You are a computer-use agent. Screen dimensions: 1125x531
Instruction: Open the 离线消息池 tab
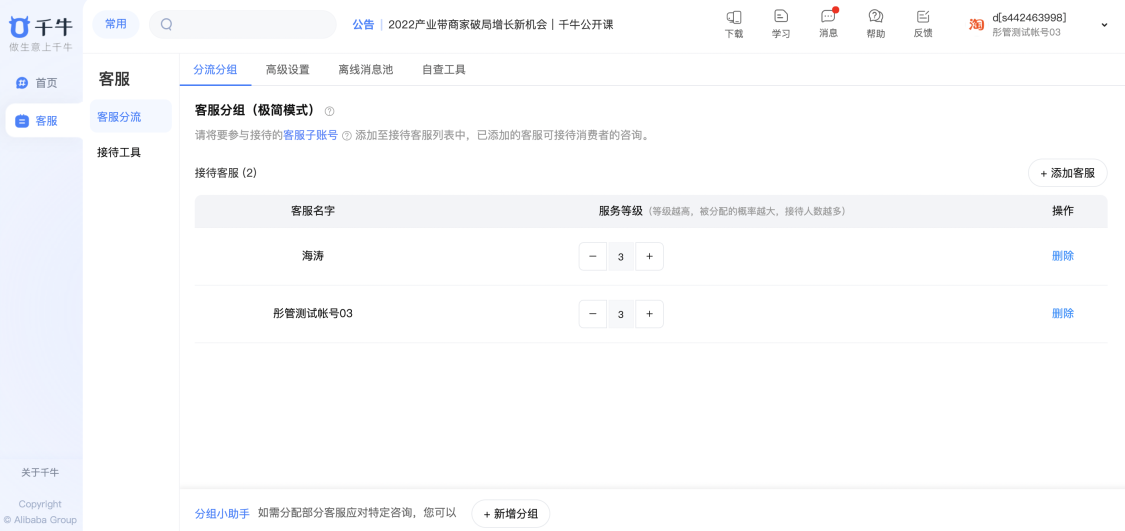pyautogui.click(x=365, y=70)
